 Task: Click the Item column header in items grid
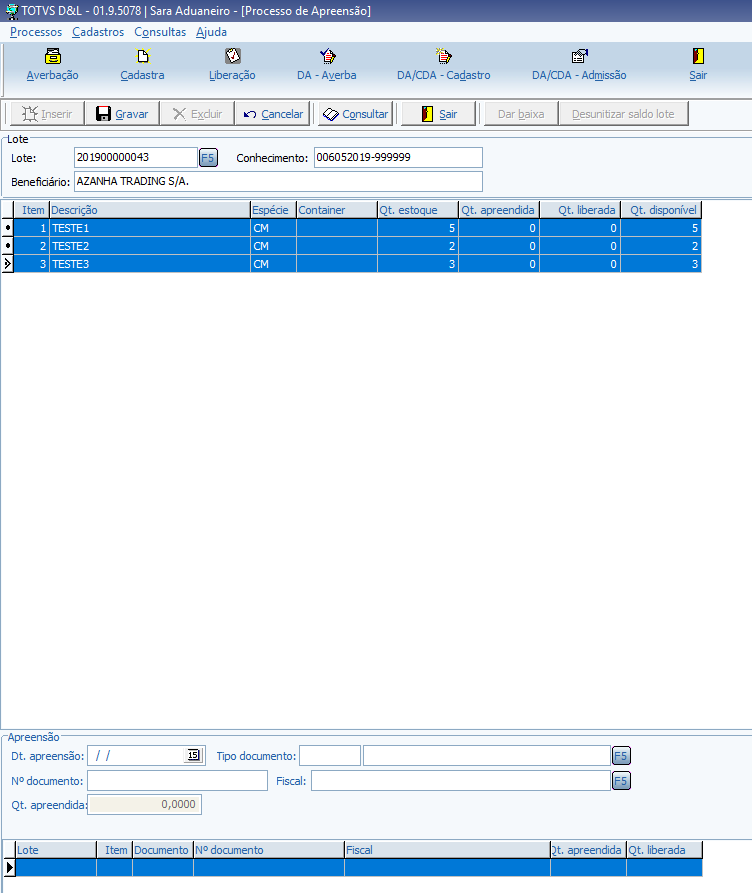(x=32, y=210)
